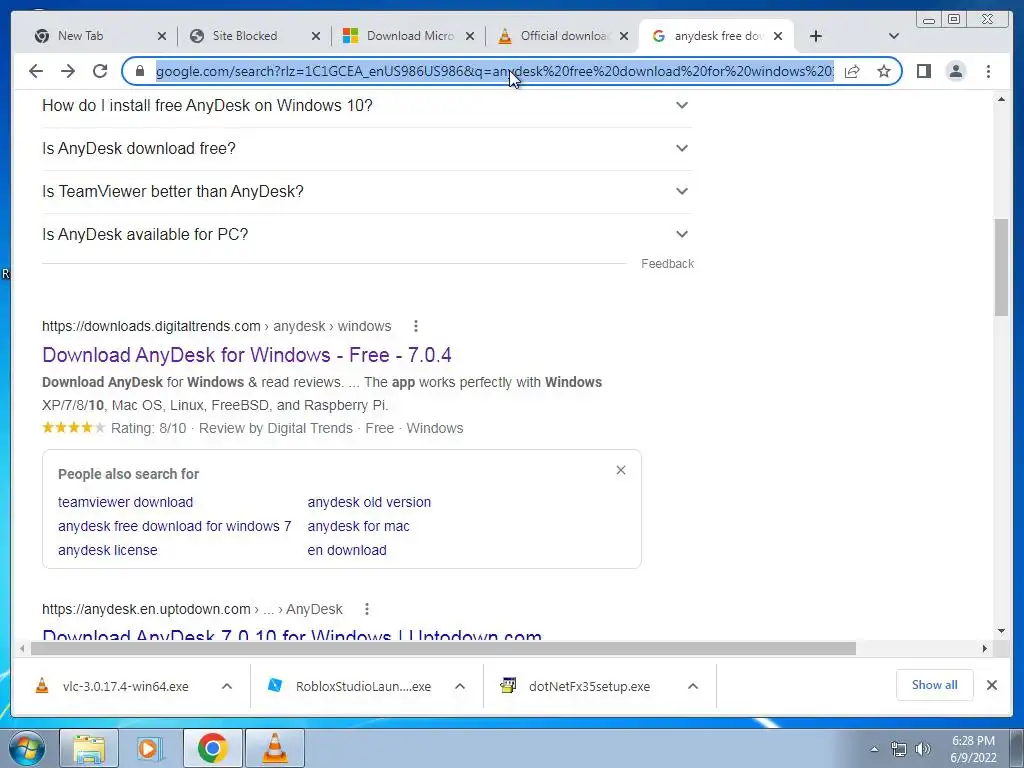Open Chrome profile avatar menu
This screenshot has width=1024, height=768.
[955, 71]
